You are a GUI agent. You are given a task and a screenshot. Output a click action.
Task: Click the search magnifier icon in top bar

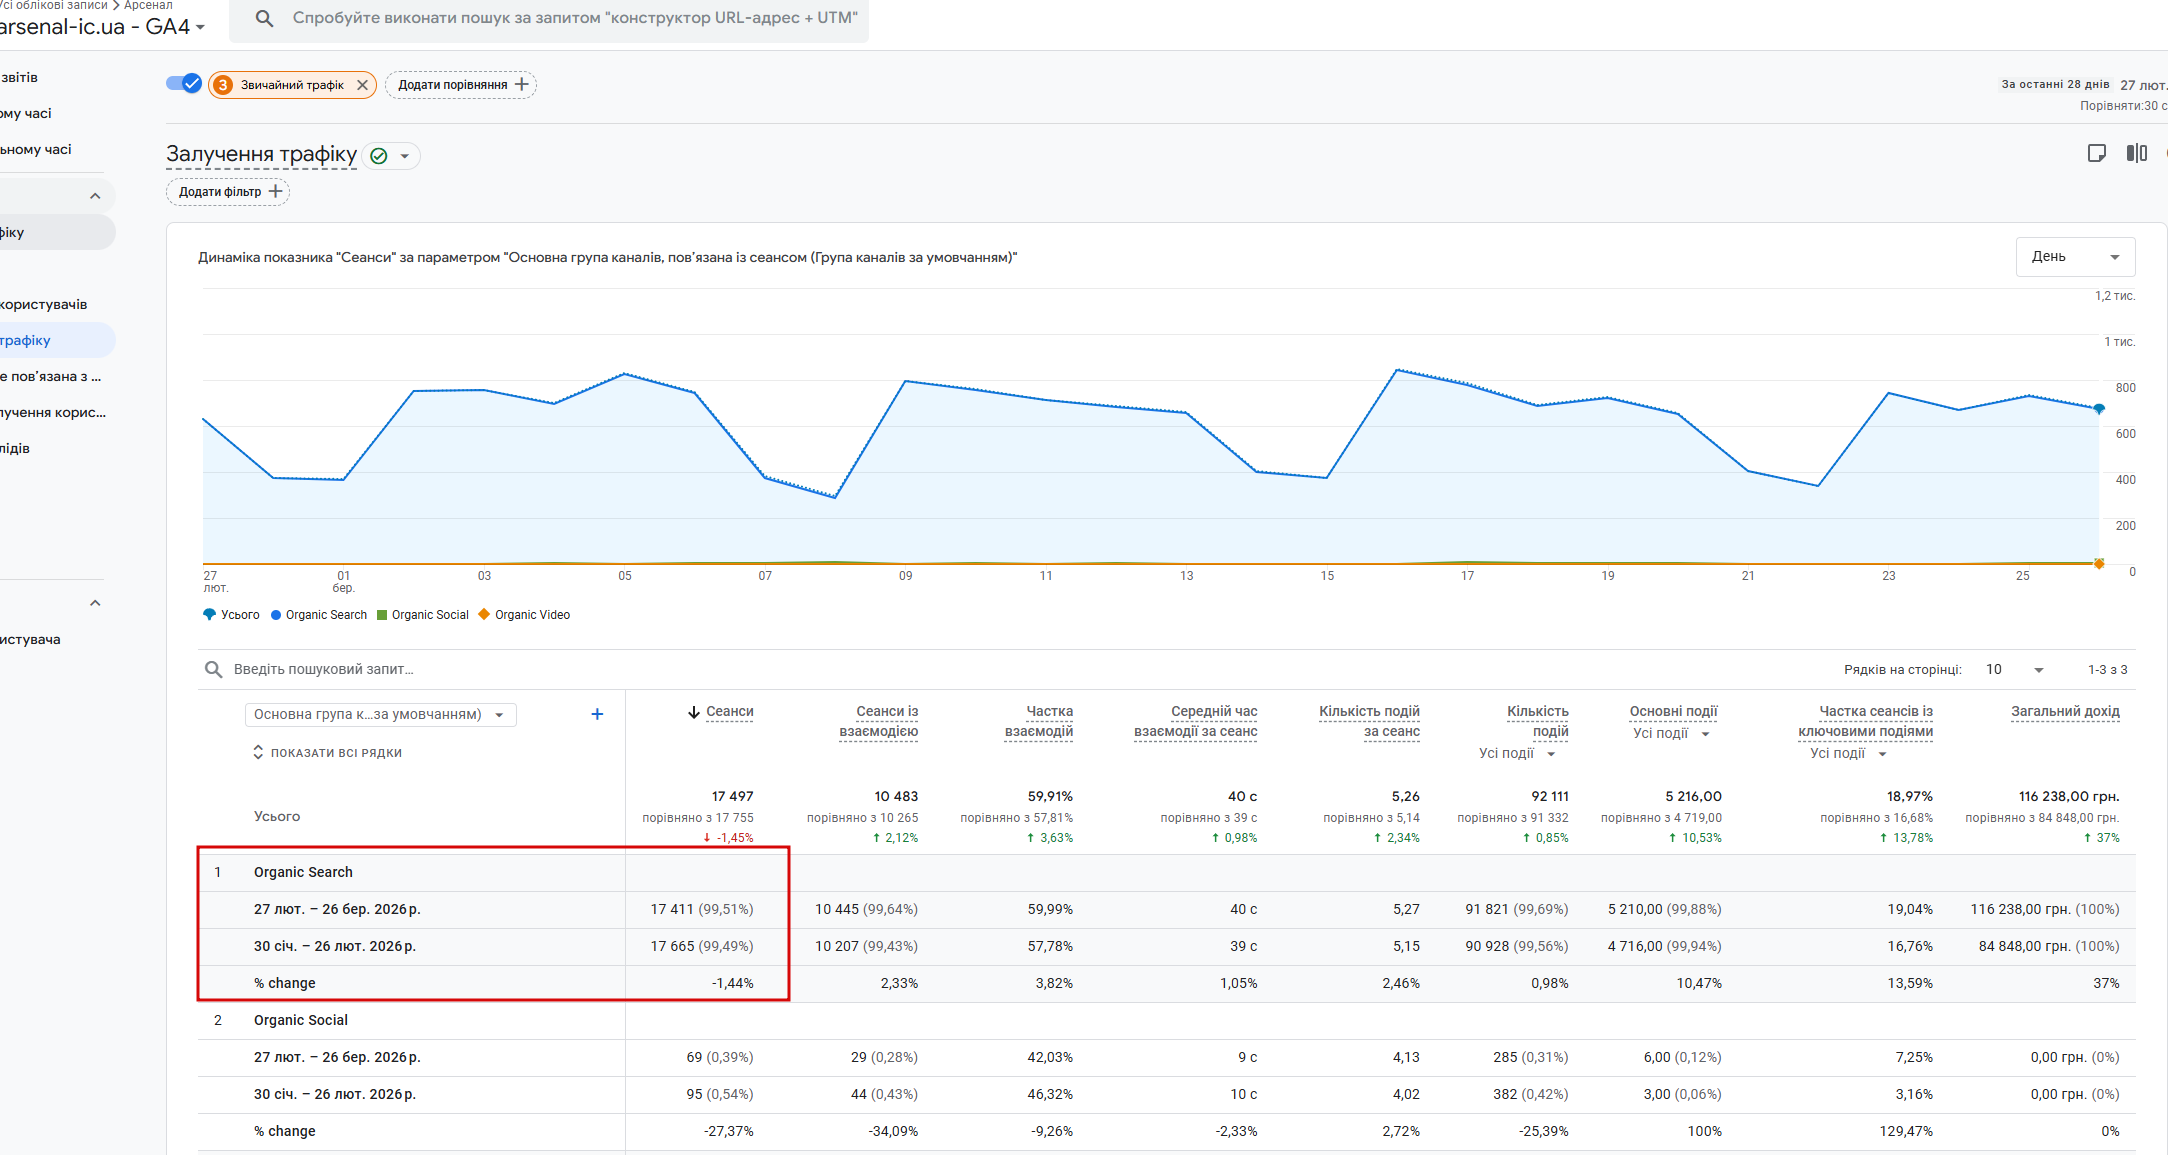264,18
